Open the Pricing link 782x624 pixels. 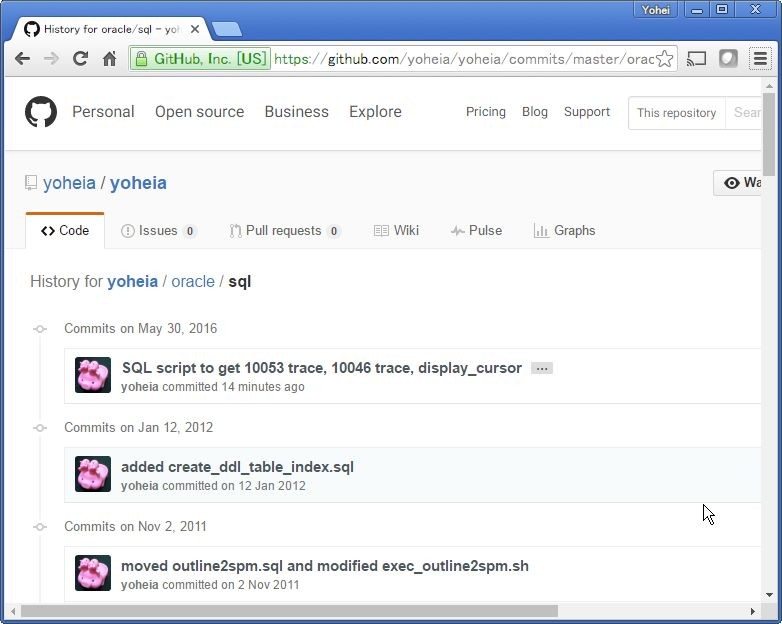pos(486,112)
